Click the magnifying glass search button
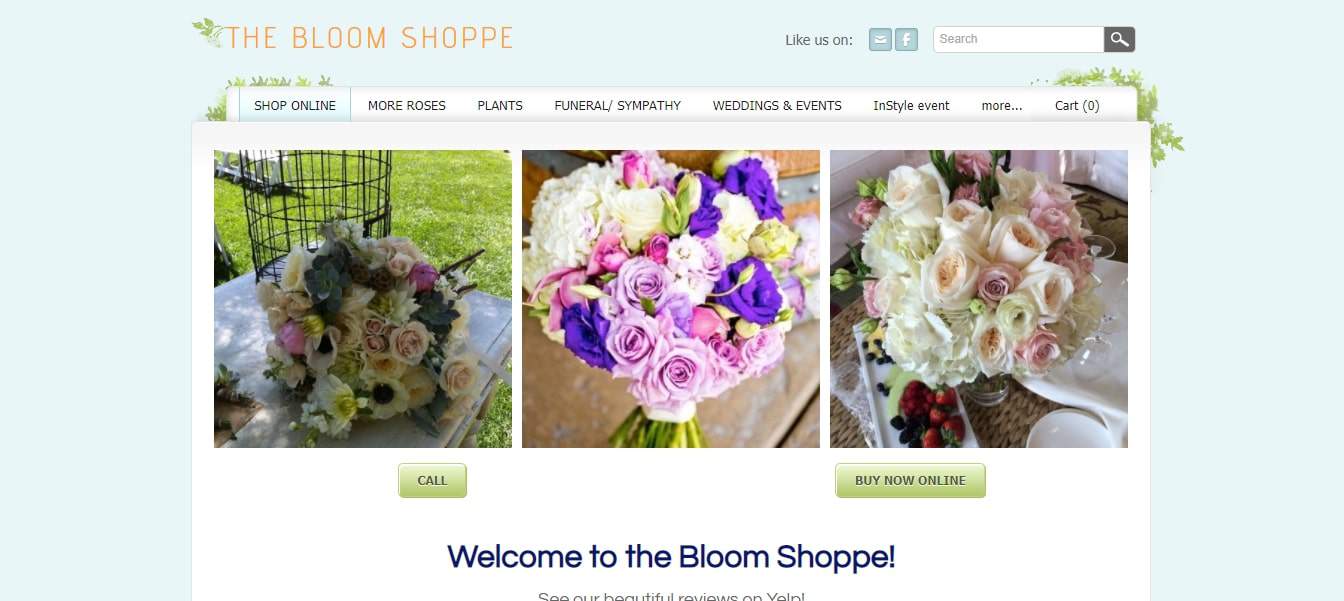Screen dimensions: 1344x601 (1120, 39)
